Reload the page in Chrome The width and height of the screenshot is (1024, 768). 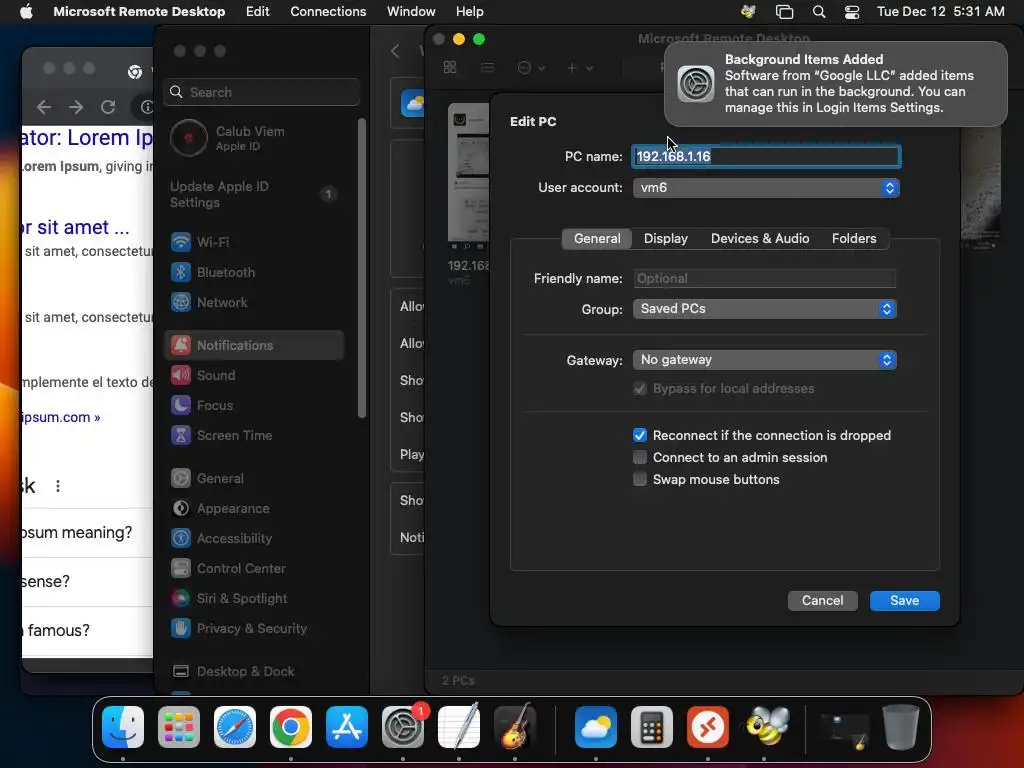click(108, 107)
